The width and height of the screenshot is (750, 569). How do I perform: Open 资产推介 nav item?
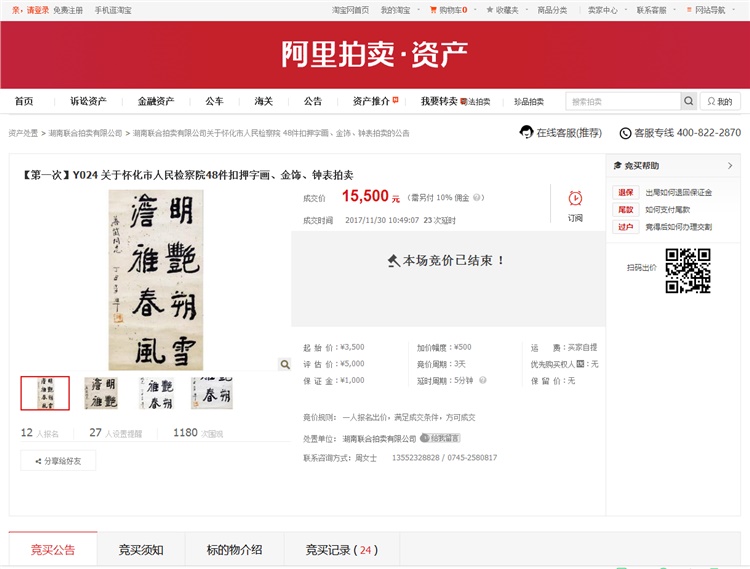coord(371,101)
